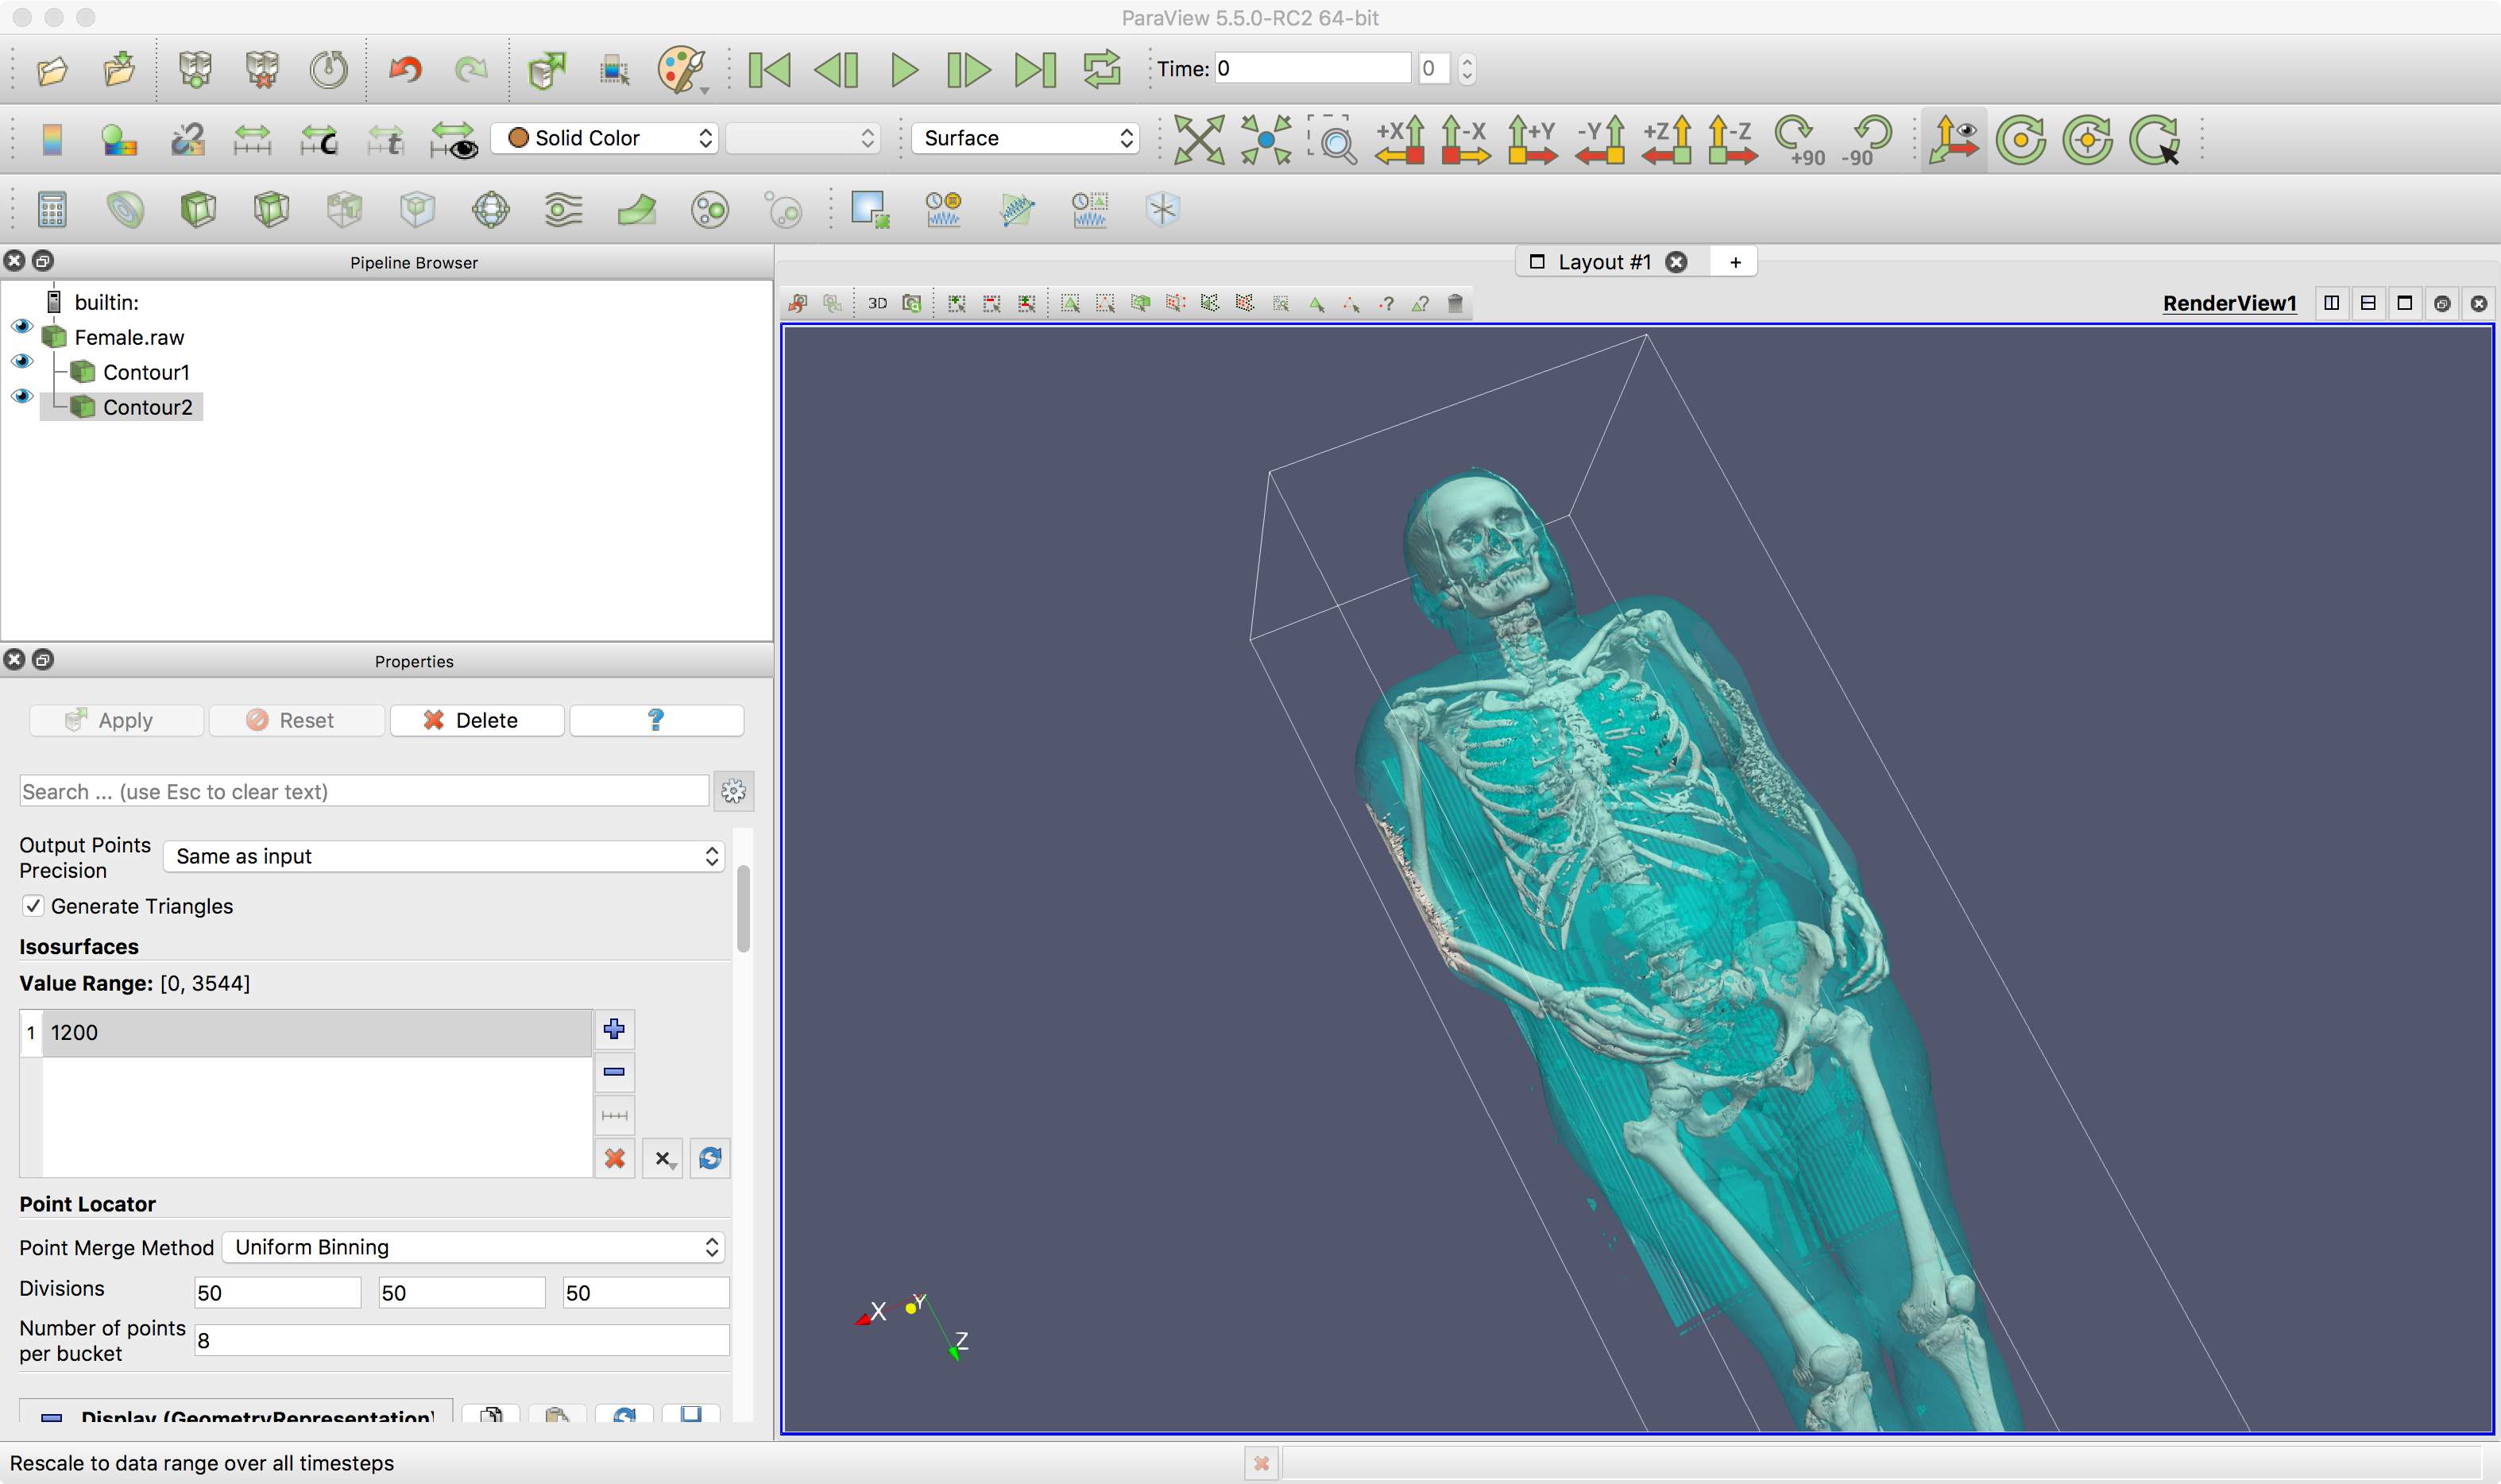The image size is (2501, 1484).
Task: Rotate view 90 degrees clockwise
Action: [x=1800, y=141]
